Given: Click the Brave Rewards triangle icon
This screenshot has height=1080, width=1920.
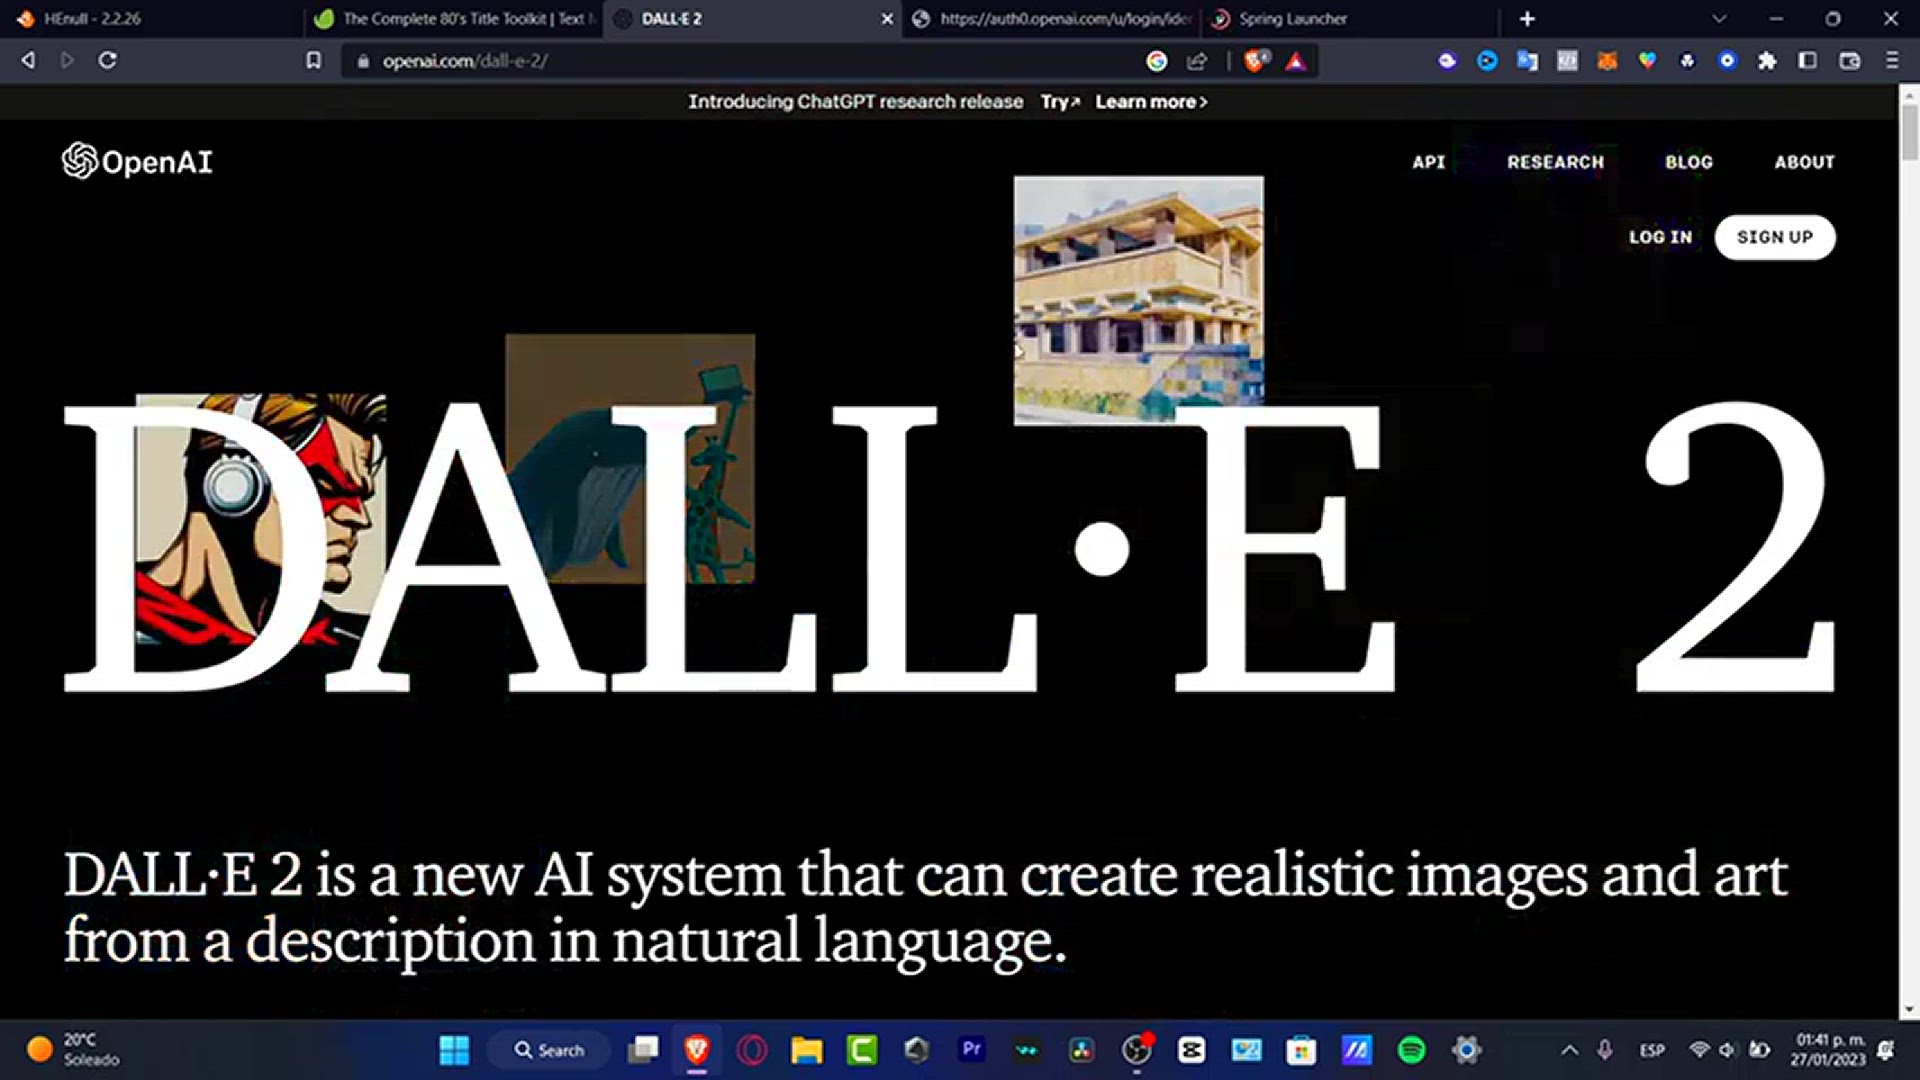Looking at the screenshot, I should [1296, 61].
